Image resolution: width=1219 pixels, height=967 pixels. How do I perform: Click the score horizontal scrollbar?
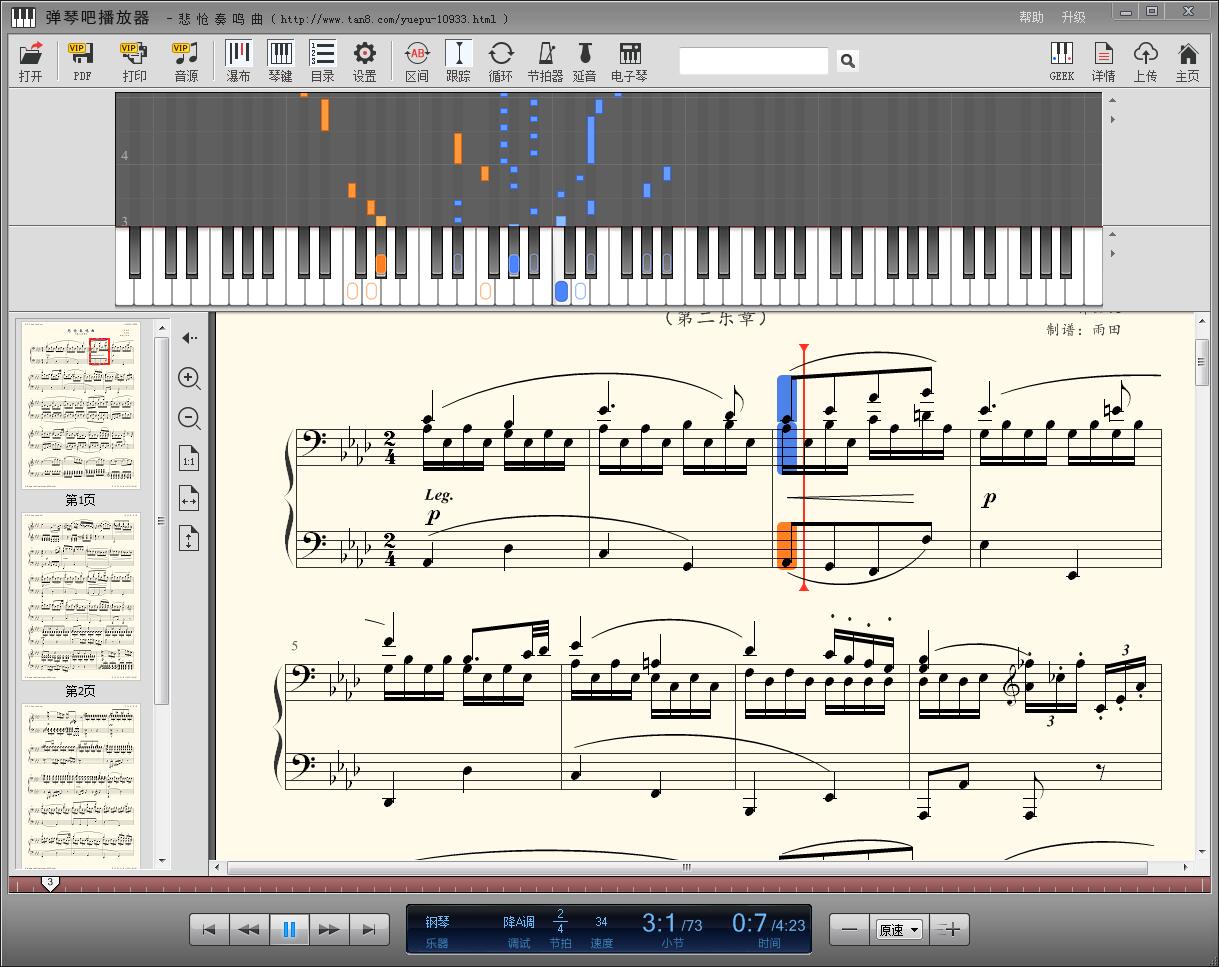[686, 867]
